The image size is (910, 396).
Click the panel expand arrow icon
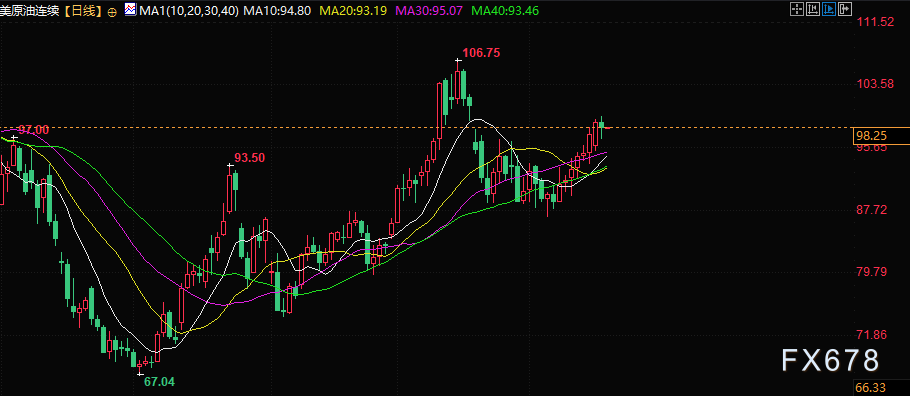[x=846, y=9]
